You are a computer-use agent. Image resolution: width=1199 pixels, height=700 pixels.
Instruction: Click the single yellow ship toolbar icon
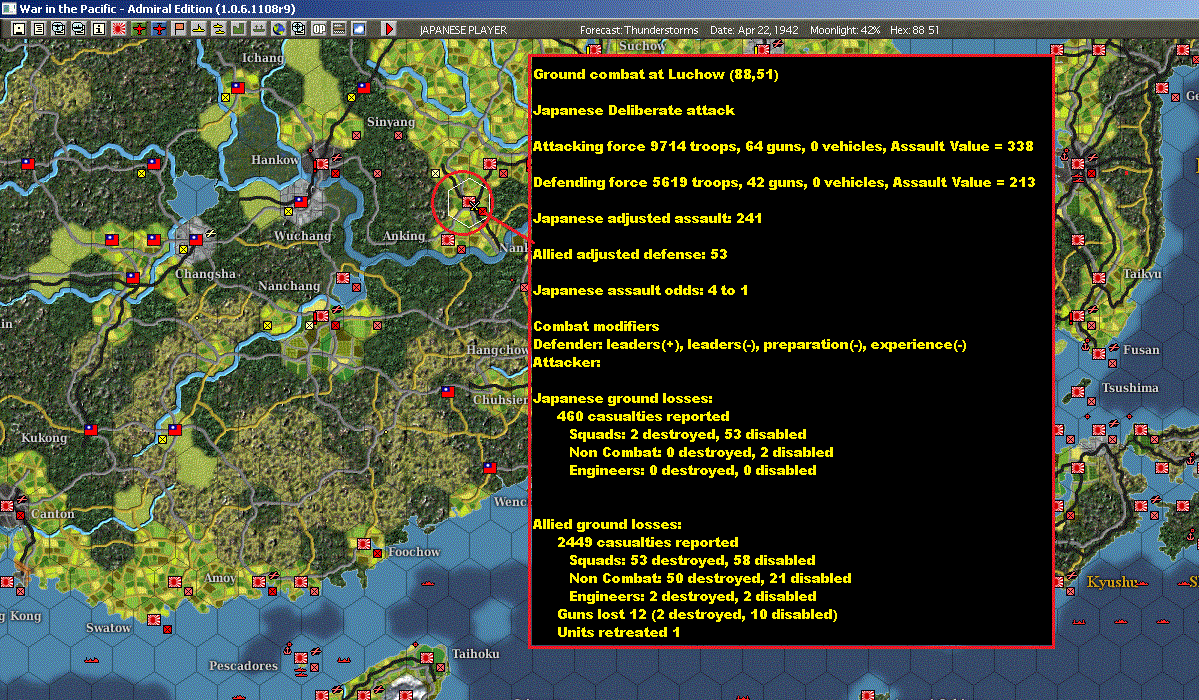[x=199, y=29]
